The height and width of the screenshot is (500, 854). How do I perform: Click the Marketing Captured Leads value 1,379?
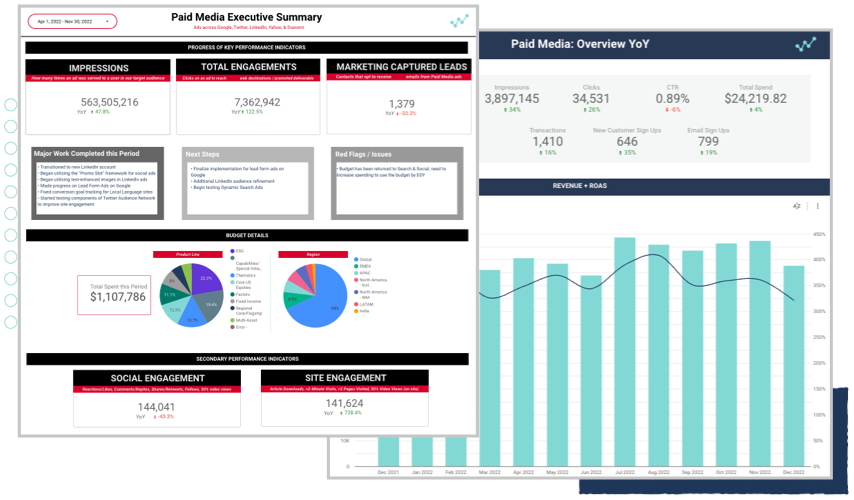coord(401,103)
